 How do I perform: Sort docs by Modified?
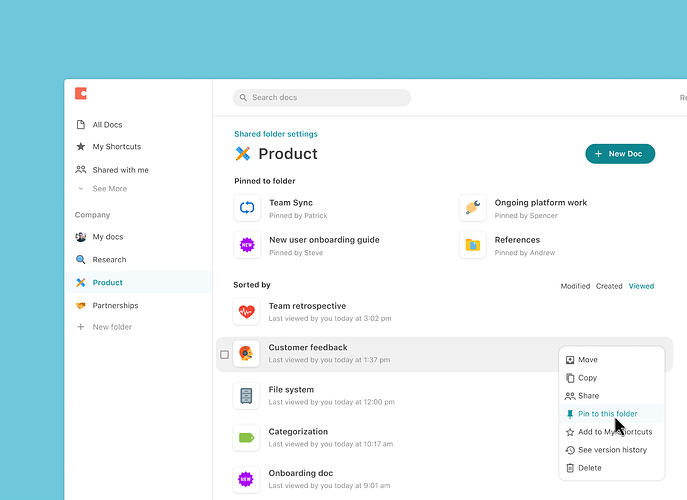tap(575, 286)
